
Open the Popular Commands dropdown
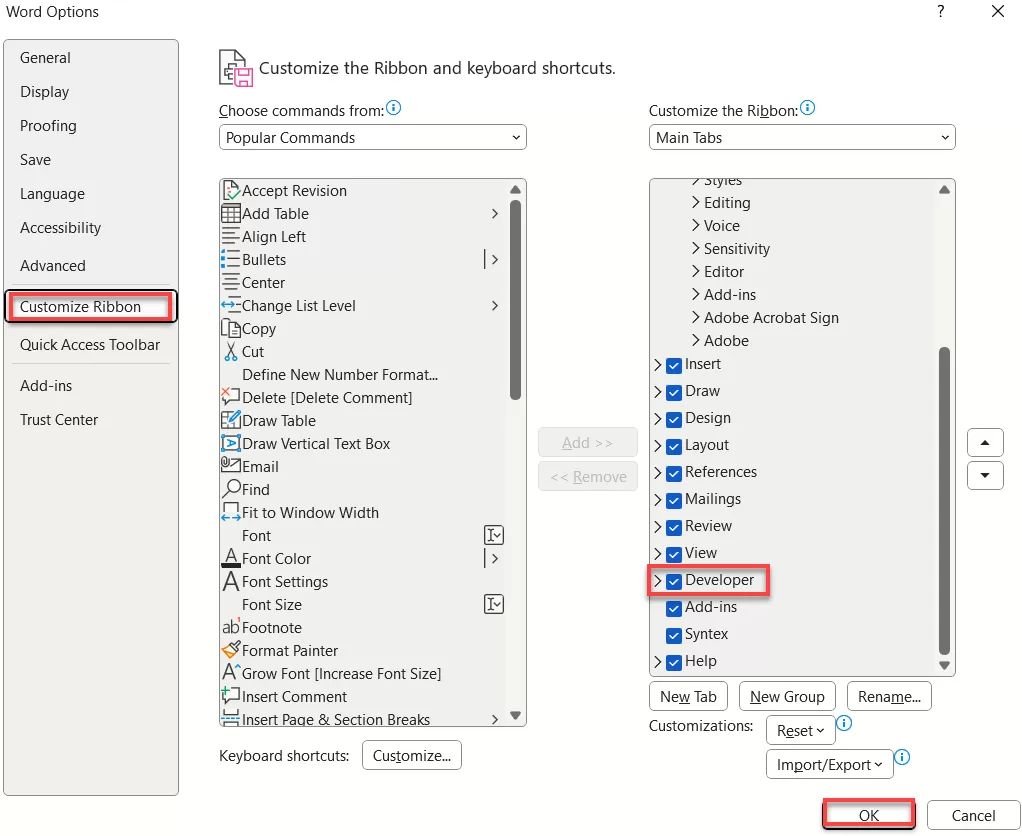(372, 138)
